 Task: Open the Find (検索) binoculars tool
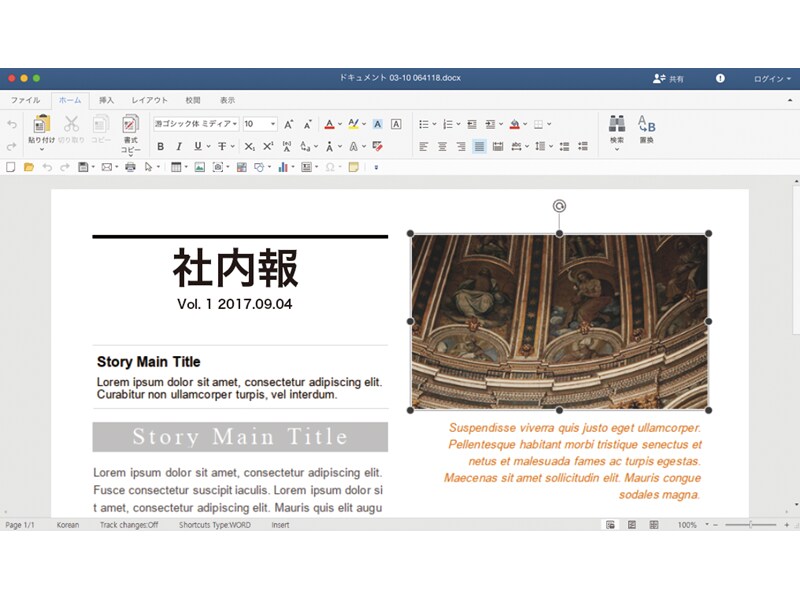point(617,124)
